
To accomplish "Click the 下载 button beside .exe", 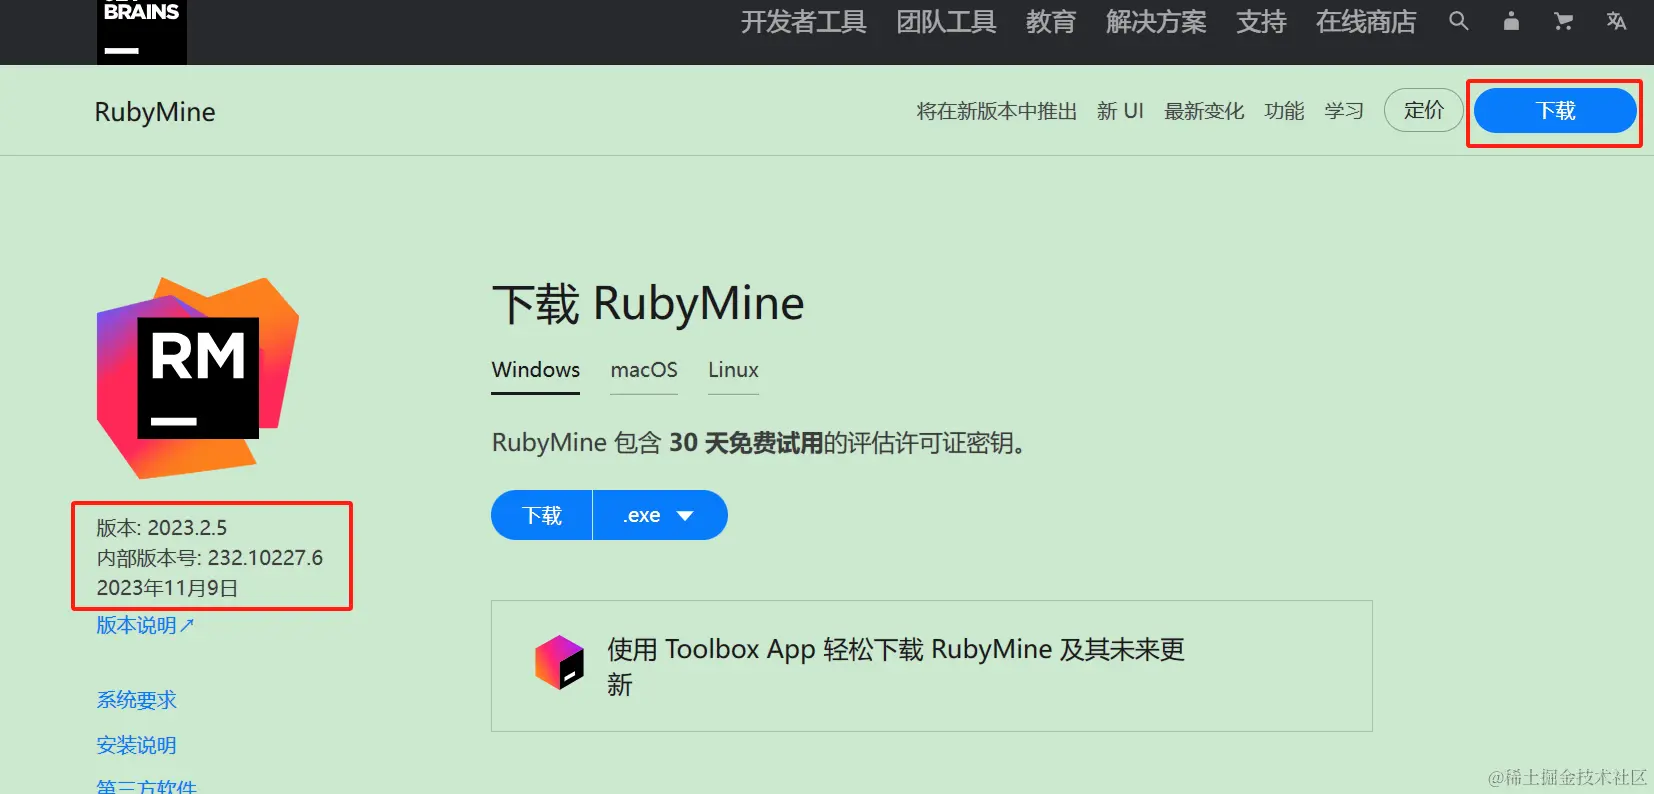I will point(542,515).
